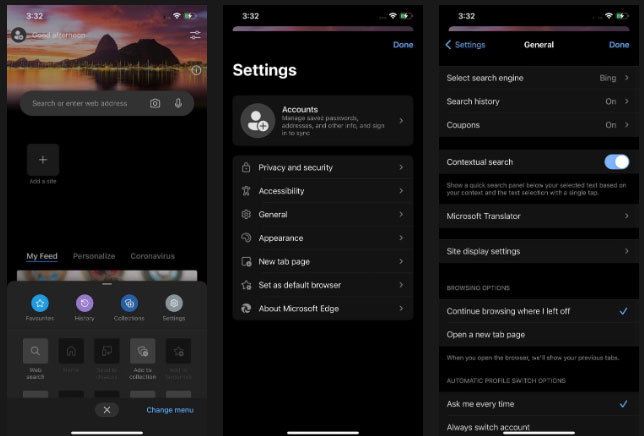This screenshot has height=436, width=644.
Task: Close the bottom menu with the X
Action: [107, 410]
